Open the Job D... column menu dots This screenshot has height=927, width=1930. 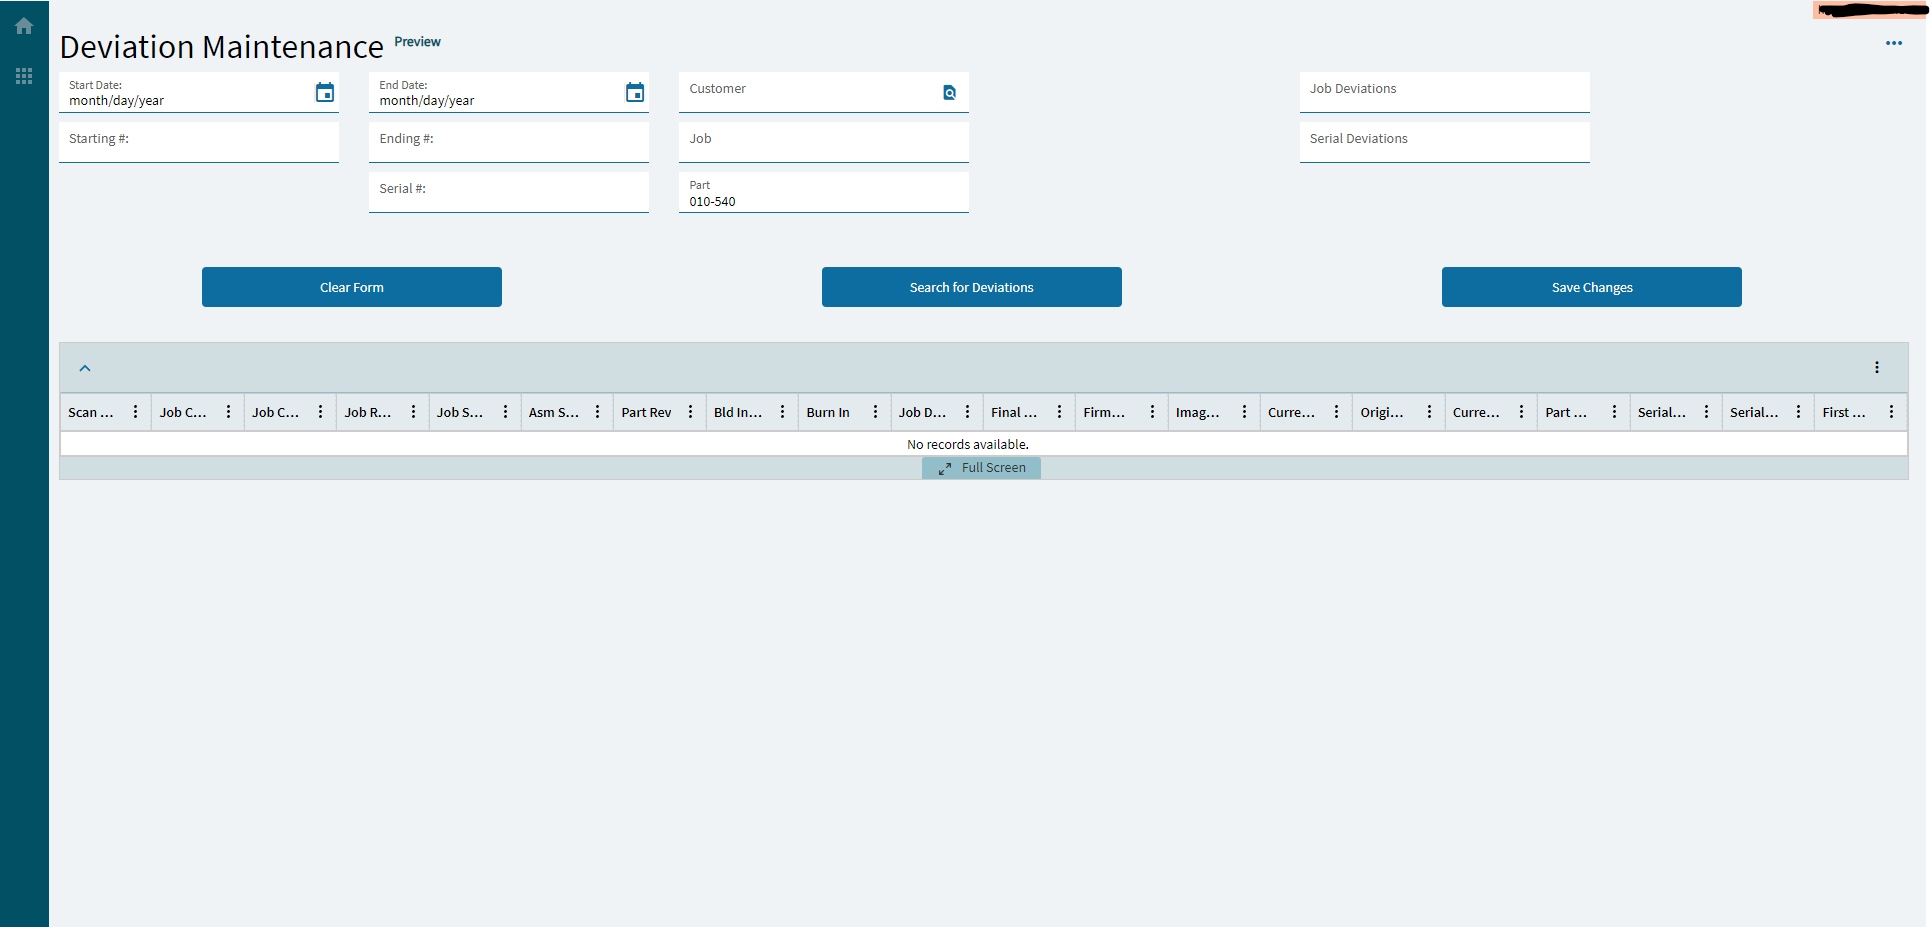(967, 412)
